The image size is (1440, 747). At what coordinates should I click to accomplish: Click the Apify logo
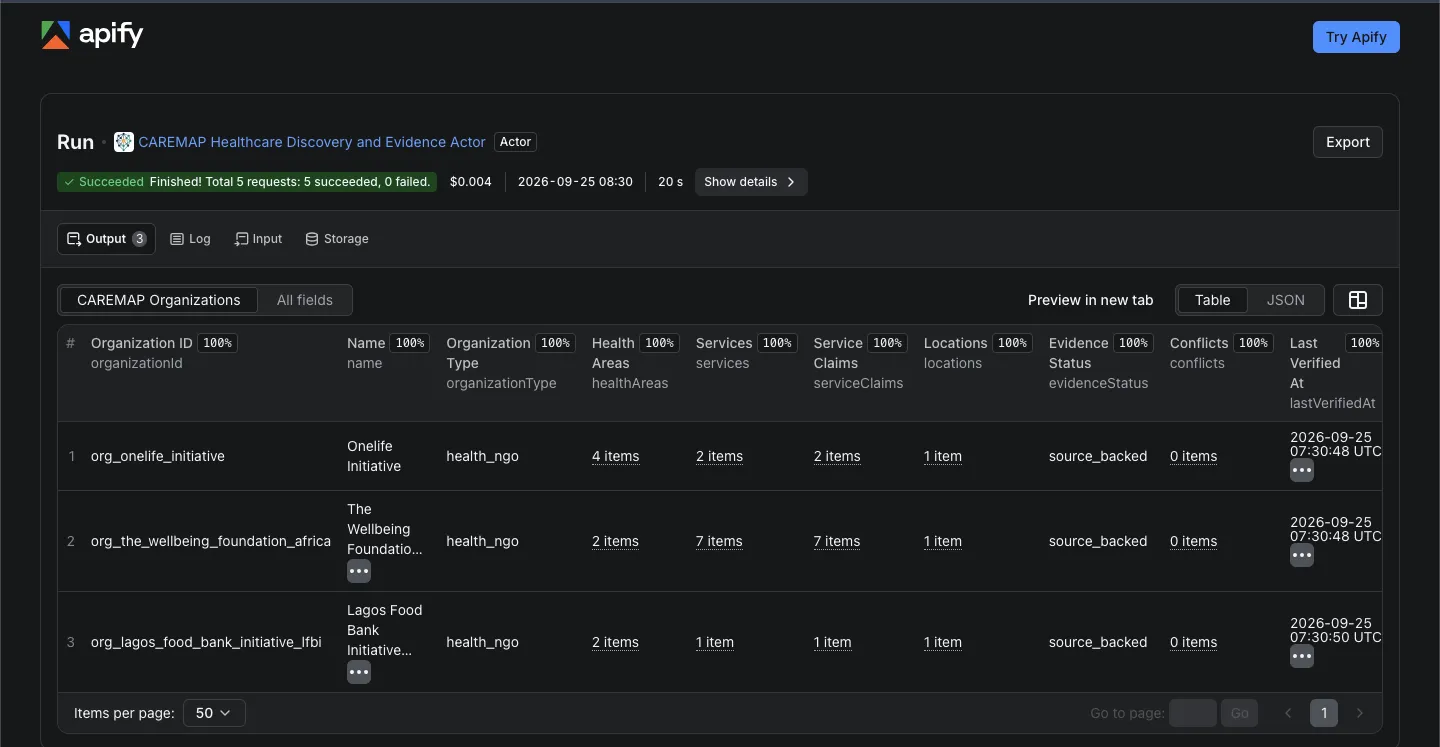(92, 35)
